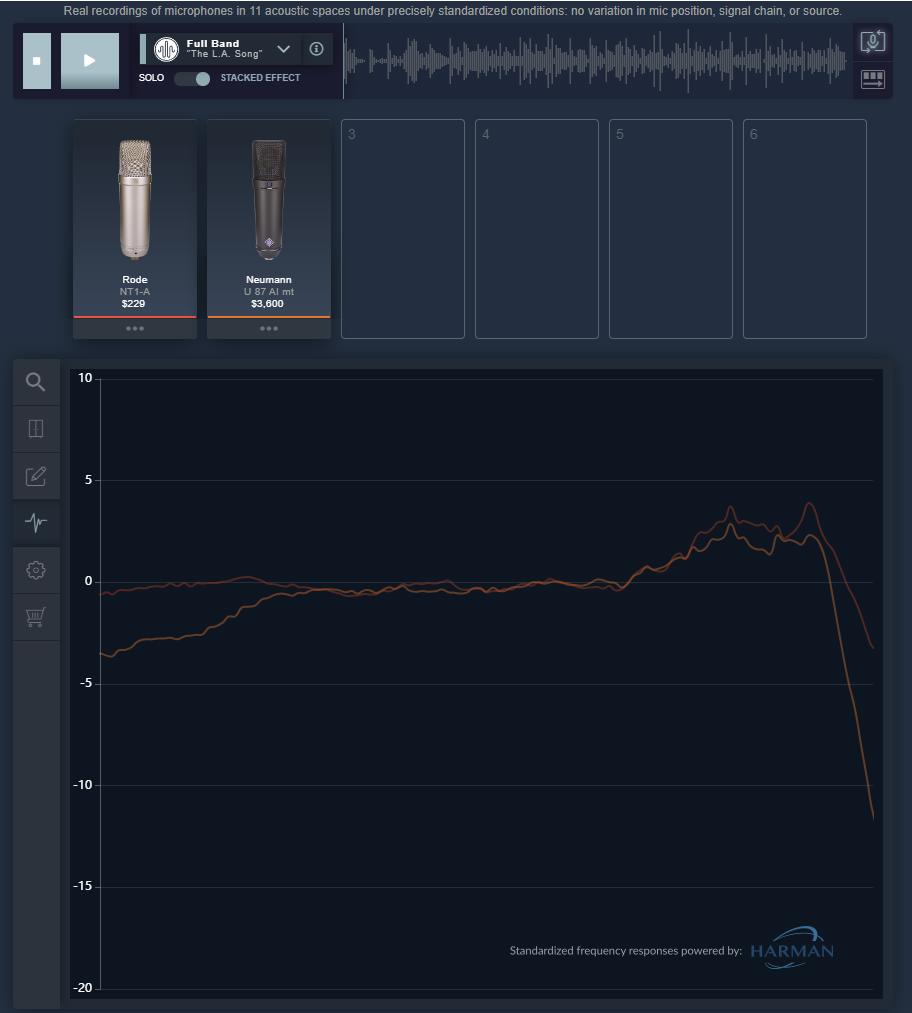Screen dimensions: 912x1013
Task: Seek within the audio waveform
Action: (x=596, y=61)
